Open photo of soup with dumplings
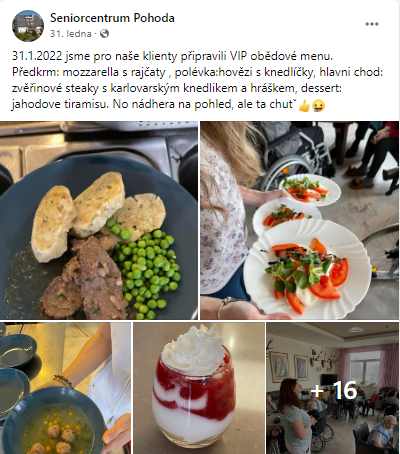Screen dimensions: 400x454 pos(65,388)
